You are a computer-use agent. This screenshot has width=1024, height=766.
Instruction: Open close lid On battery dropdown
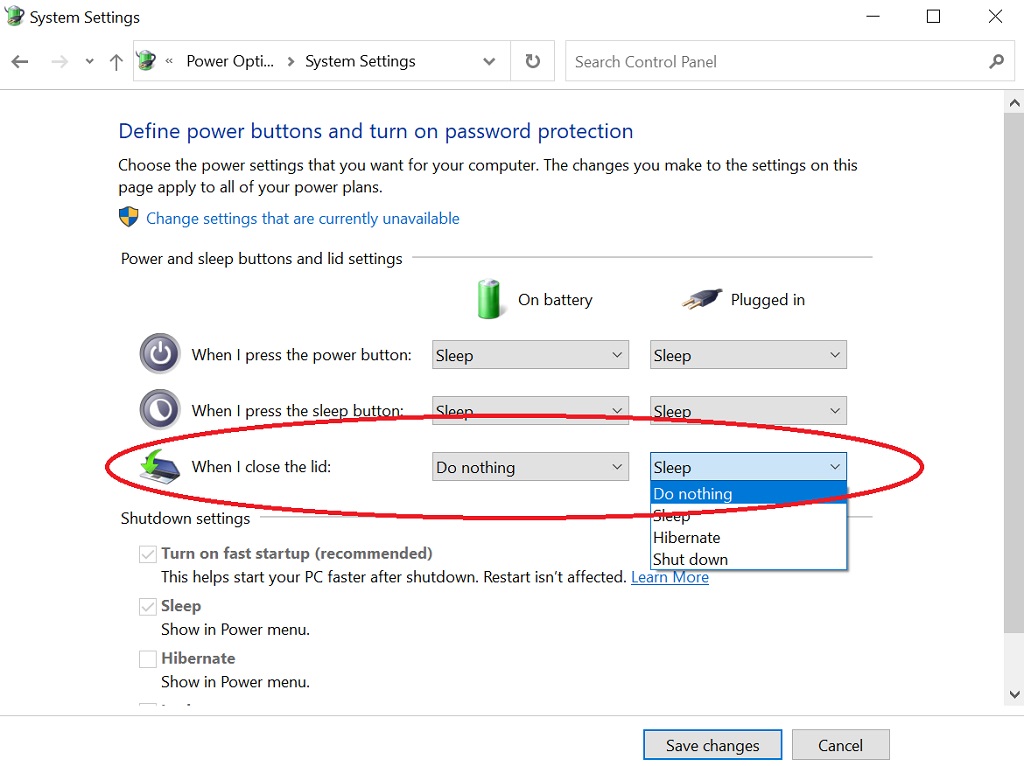point(530,467)
